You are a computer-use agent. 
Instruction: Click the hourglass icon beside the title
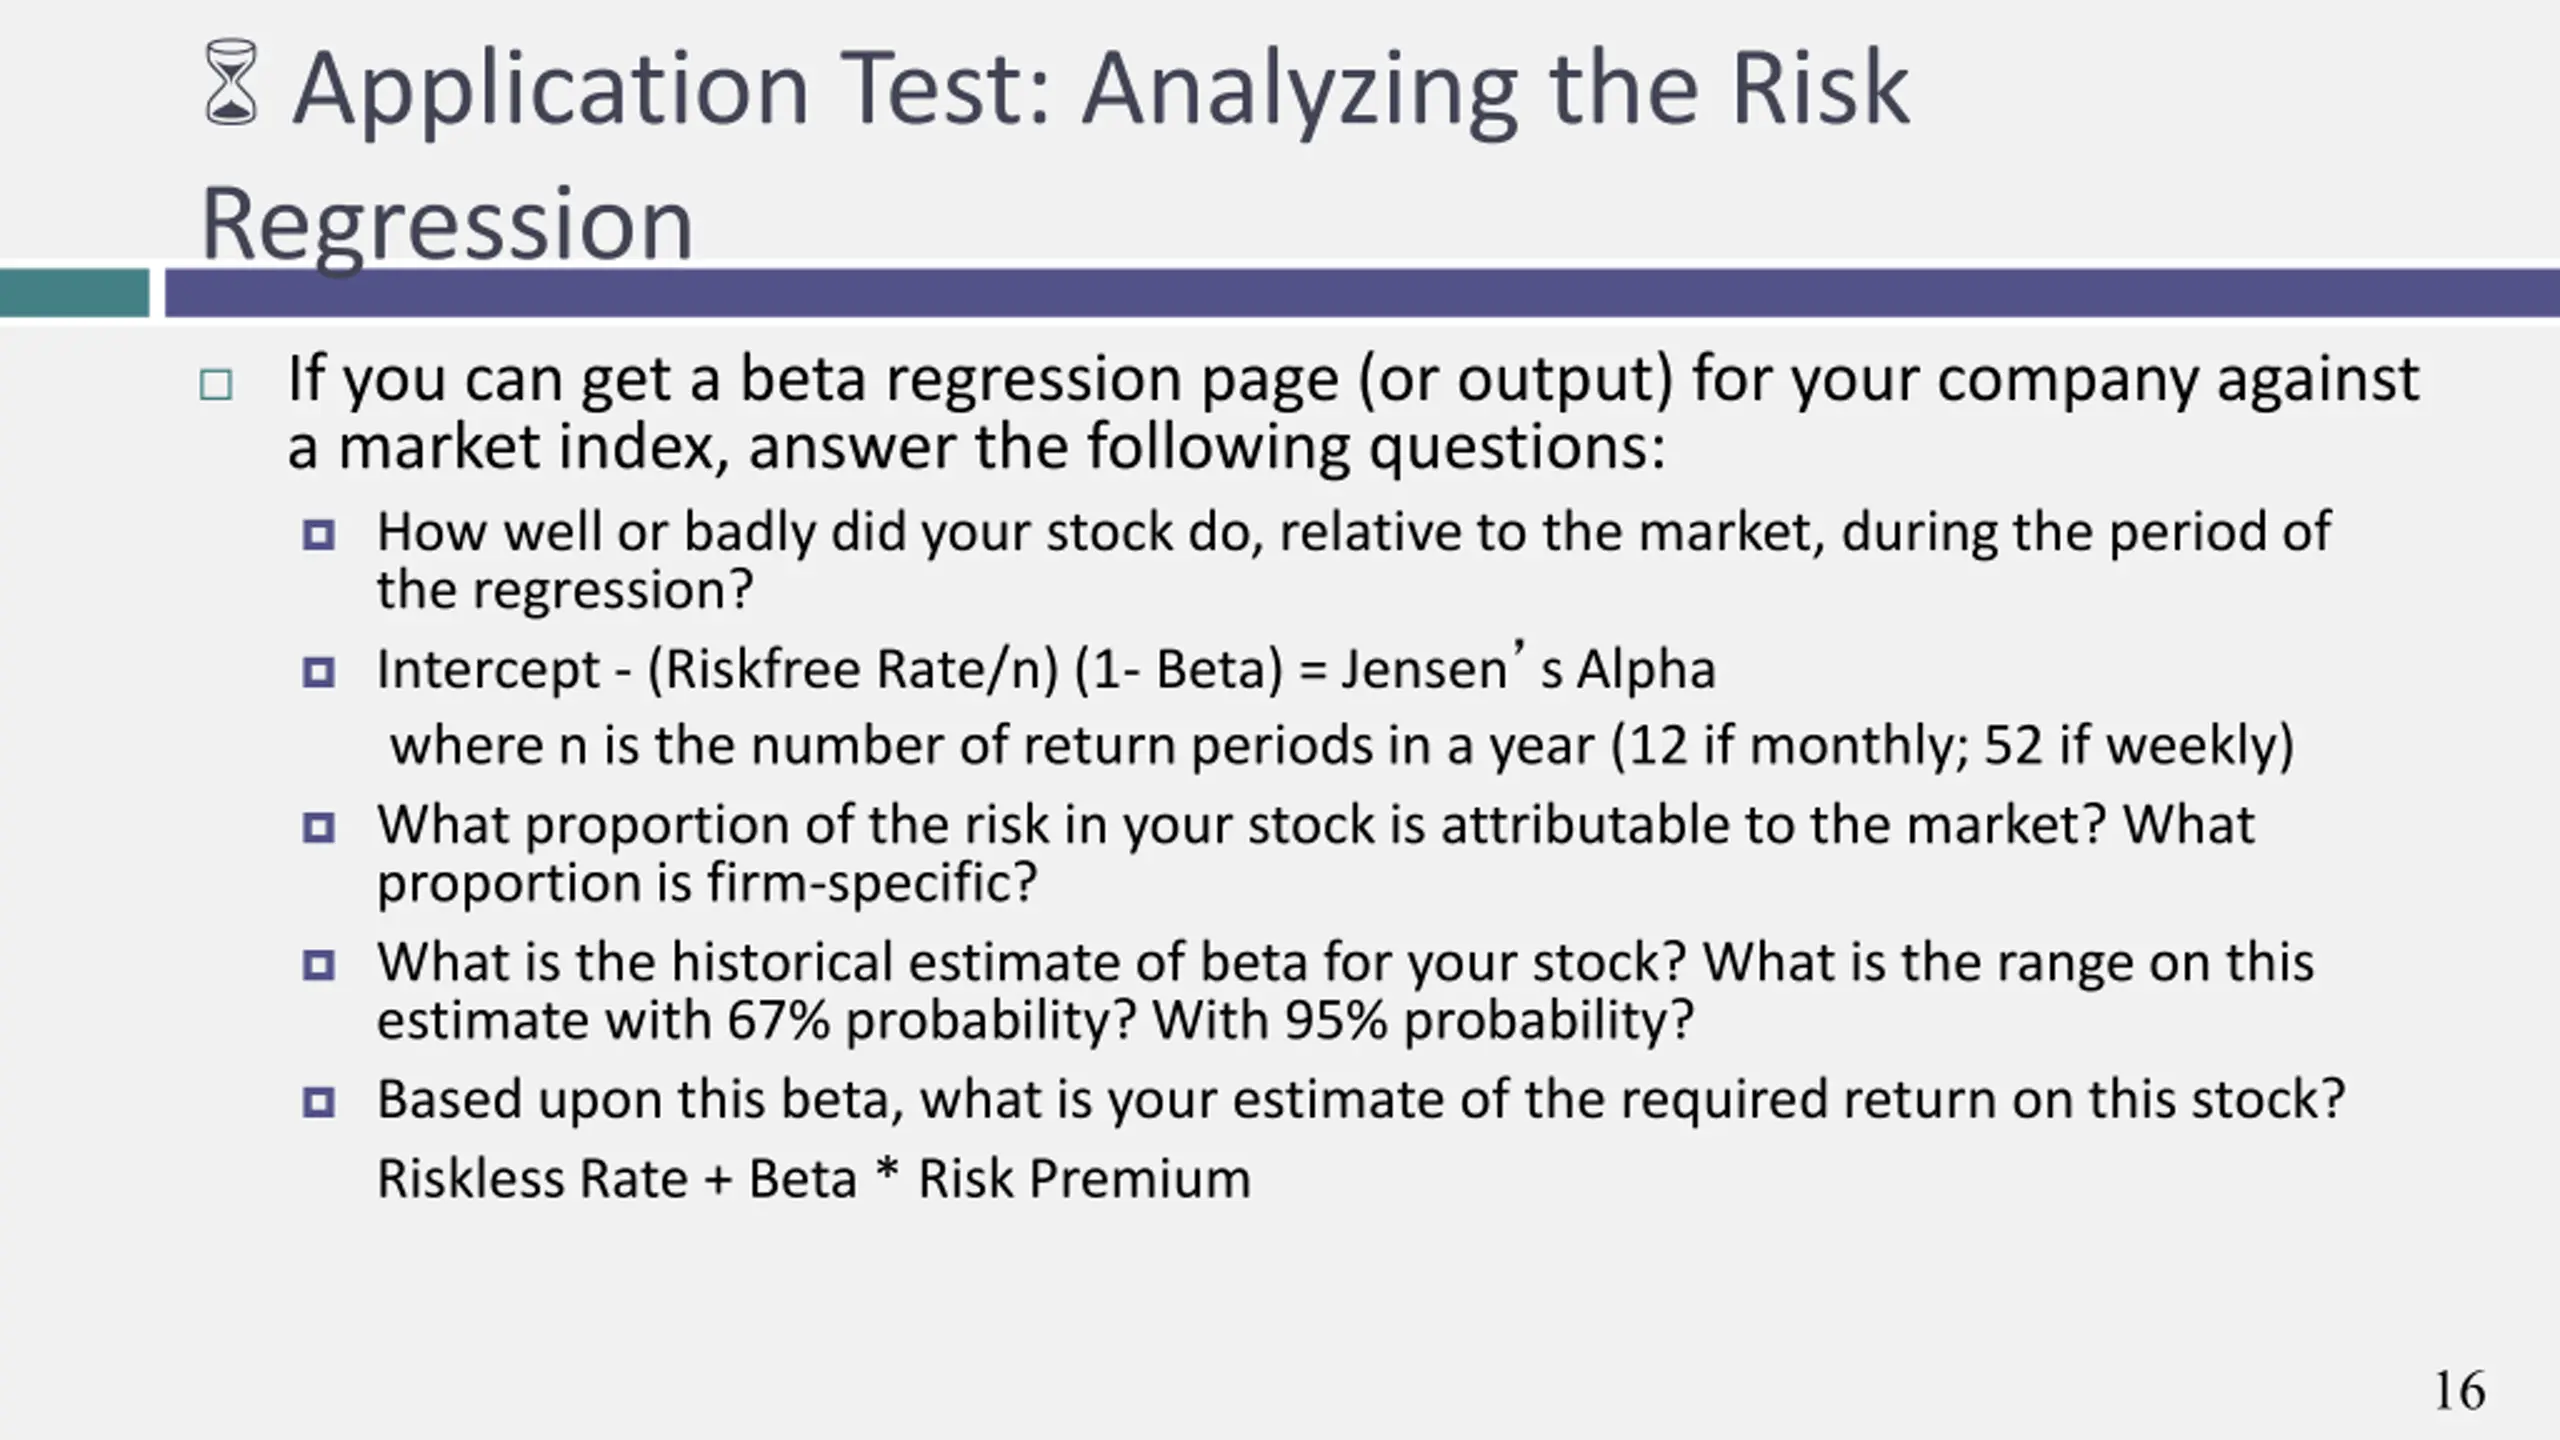click(x=231, y=83)
